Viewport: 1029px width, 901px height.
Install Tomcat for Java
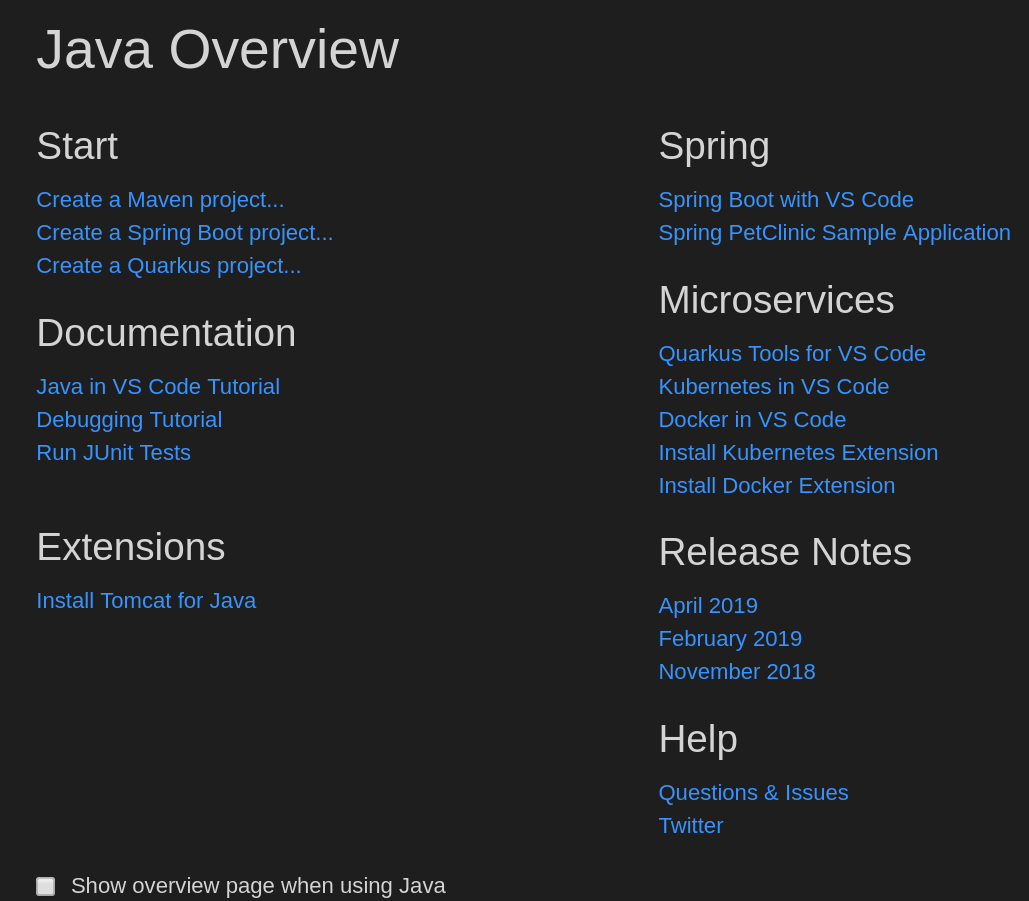click(x=146, y=600)
